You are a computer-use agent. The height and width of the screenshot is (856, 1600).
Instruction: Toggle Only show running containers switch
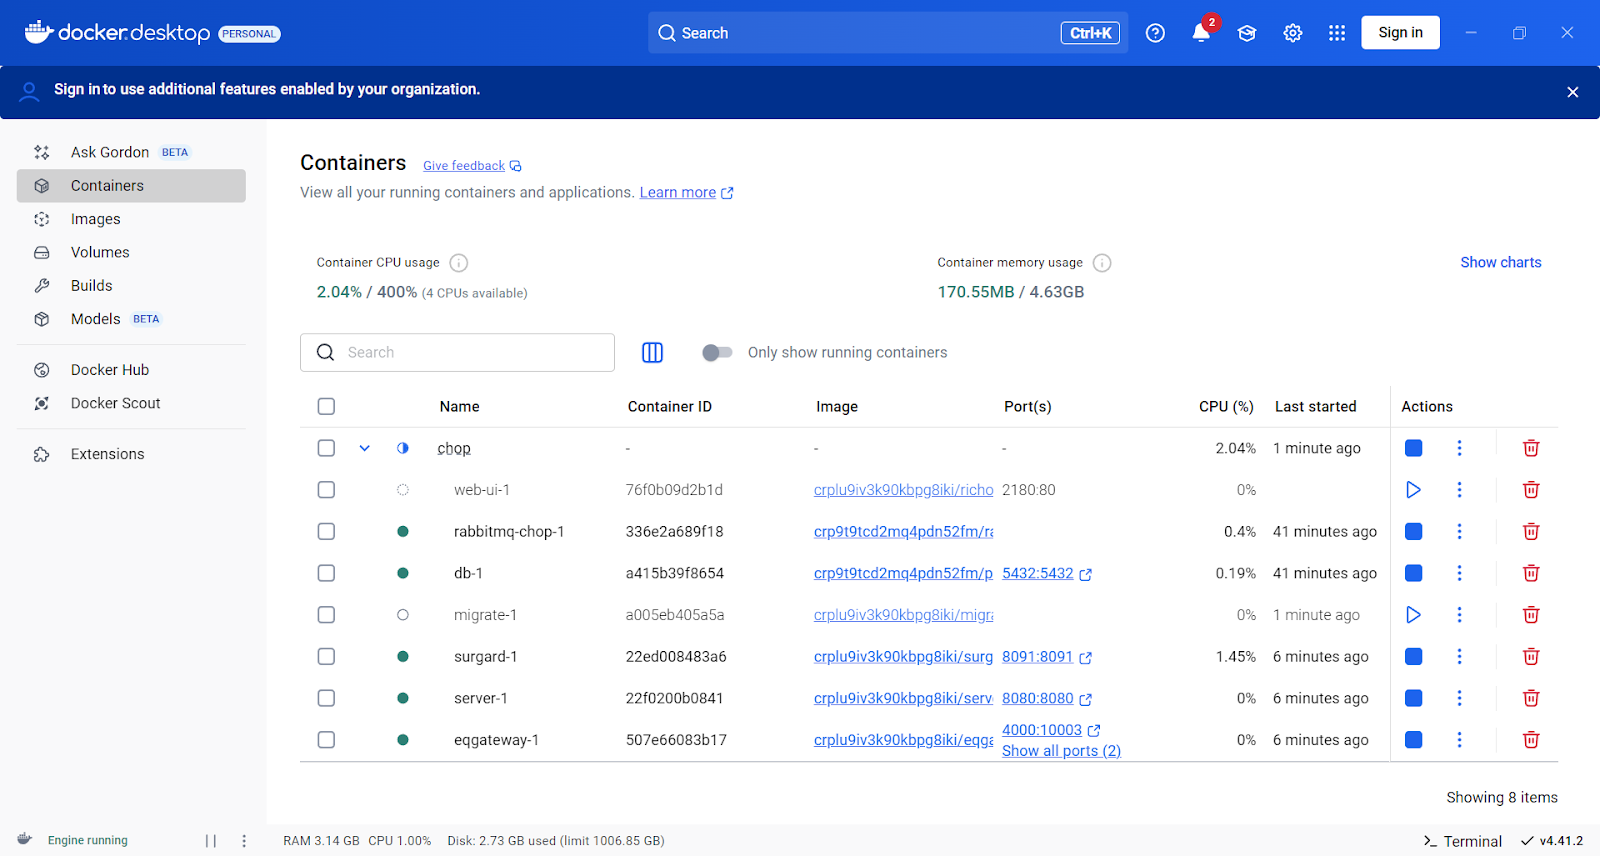tap(717, 352)
